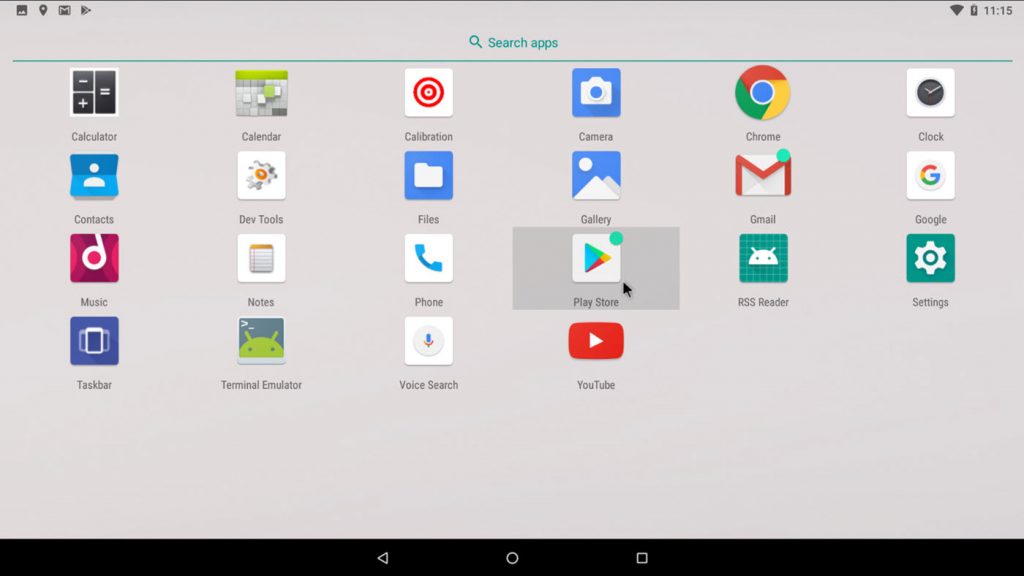
Task: Open Gmail app
Action: point(762,176)
